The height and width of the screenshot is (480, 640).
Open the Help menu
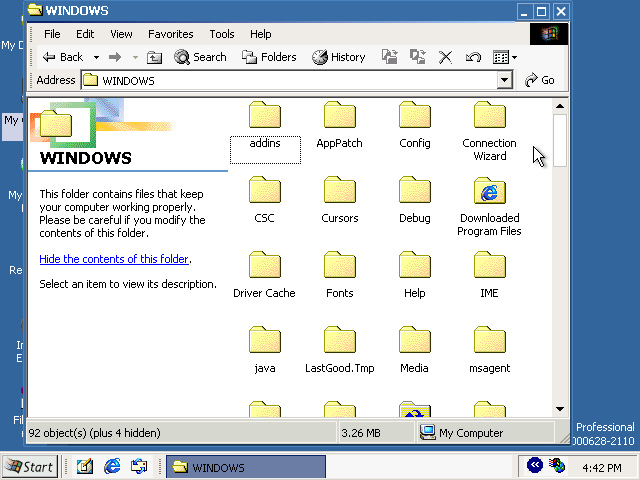click(260, 34)
